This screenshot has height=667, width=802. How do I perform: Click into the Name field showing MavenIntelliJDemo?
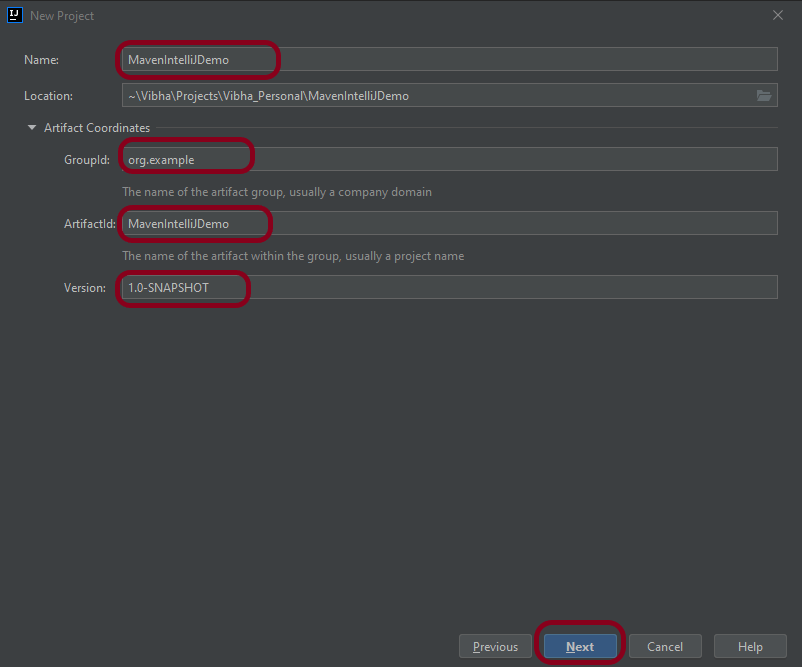pyautogui.click(x=300, y=59)
